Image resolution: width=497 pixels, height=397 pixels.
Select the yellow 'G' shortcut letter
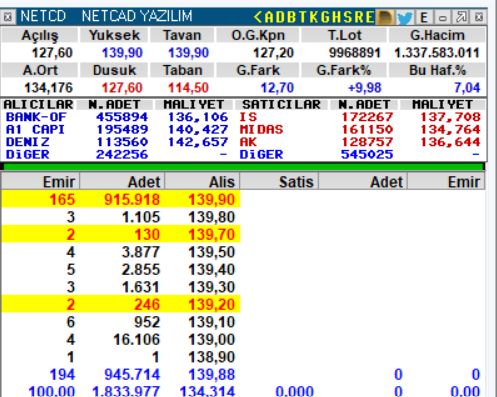[x=325, y=17]
